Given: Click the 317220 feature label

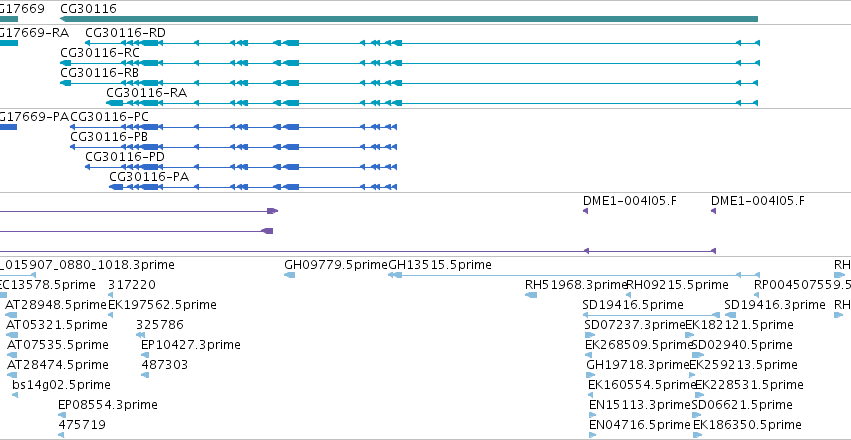Looking at the screenshot, I should point(132,285).
